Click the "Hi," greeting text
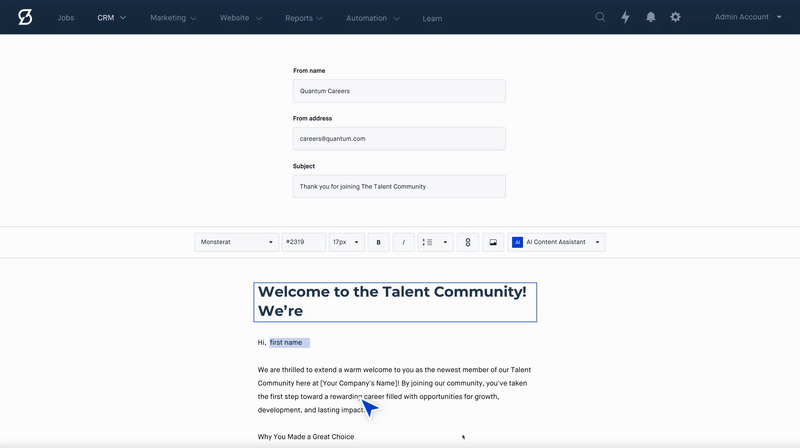Image resolution: width=800 pixels, height=448 pixels. 262,342
